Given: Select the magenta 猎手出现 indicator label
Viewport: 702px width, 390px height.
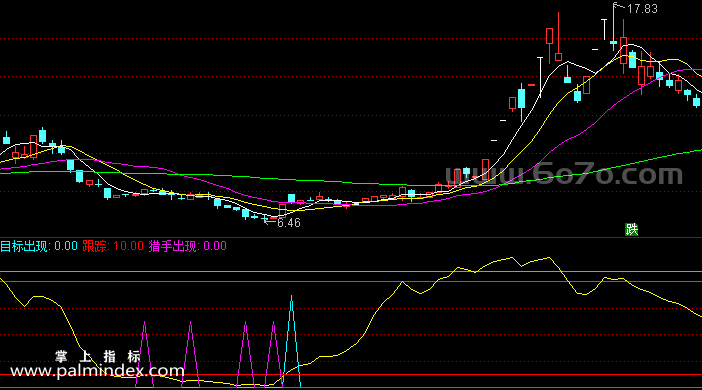Looking at the screenshot, I should pyautogui.click(x=173, y=246).
